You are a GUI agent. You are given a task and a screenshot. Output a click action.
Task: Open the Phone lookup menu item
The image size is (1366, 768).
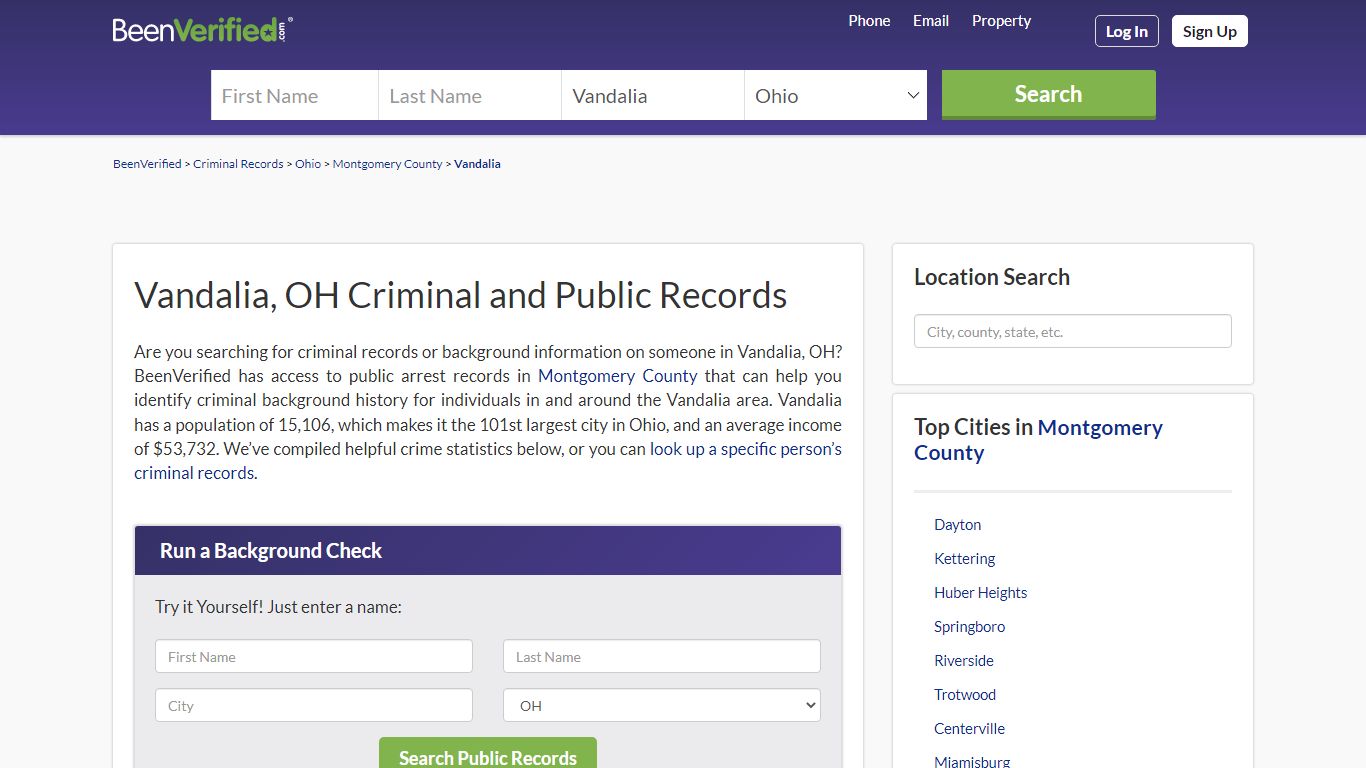pyautogui.click(x=869, y=21)
